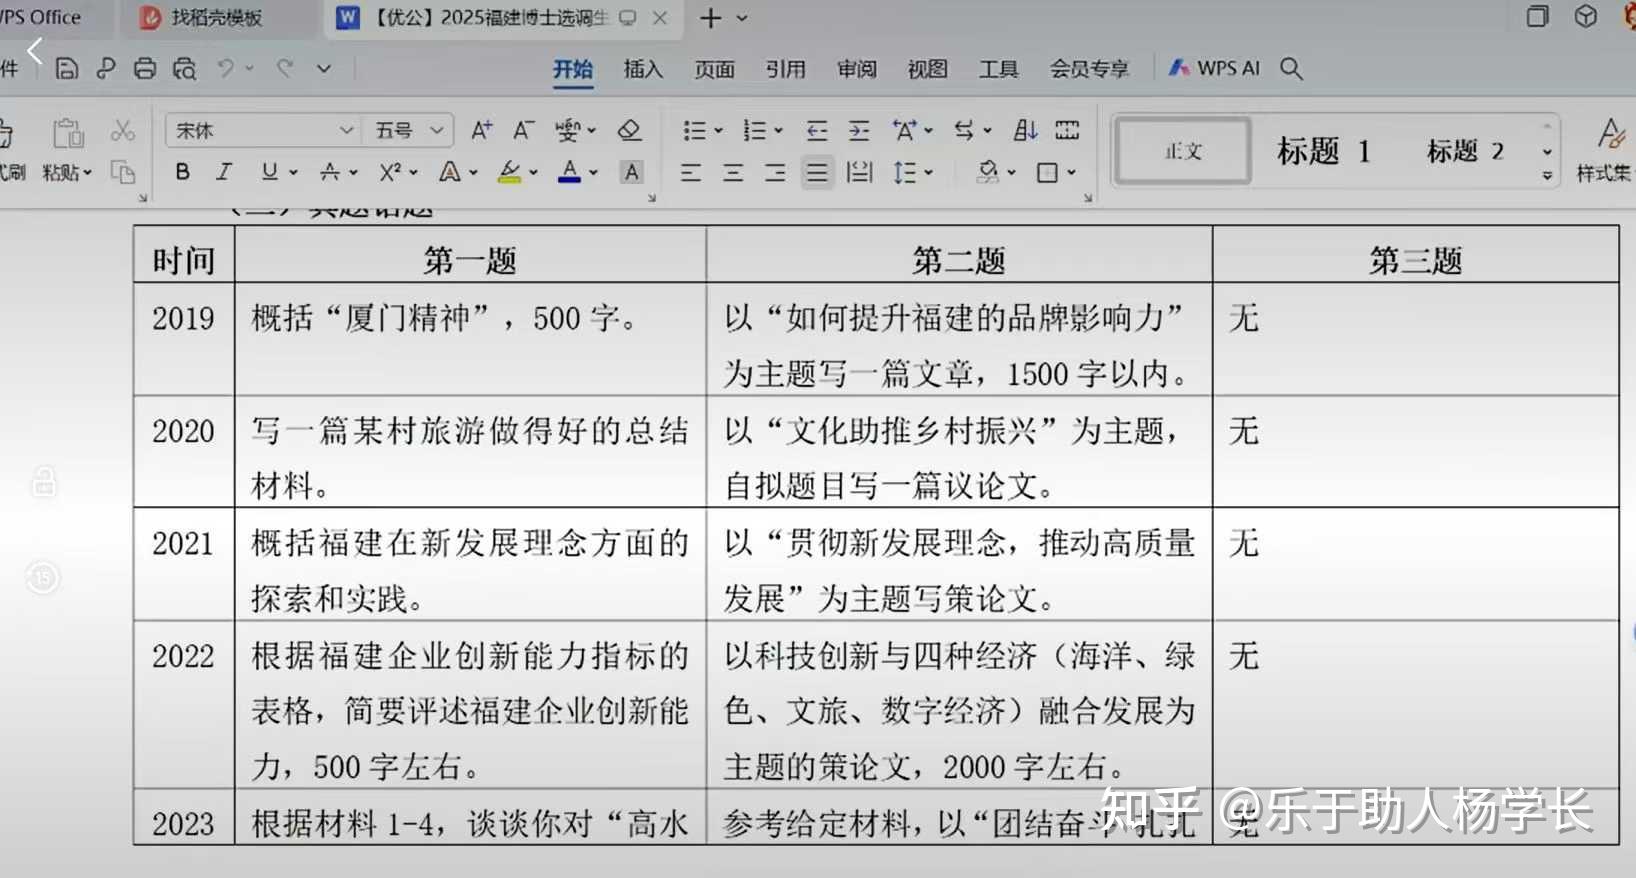Switch to 页面 ribbon tab
1636x878 pixels.
coord(714,68)
